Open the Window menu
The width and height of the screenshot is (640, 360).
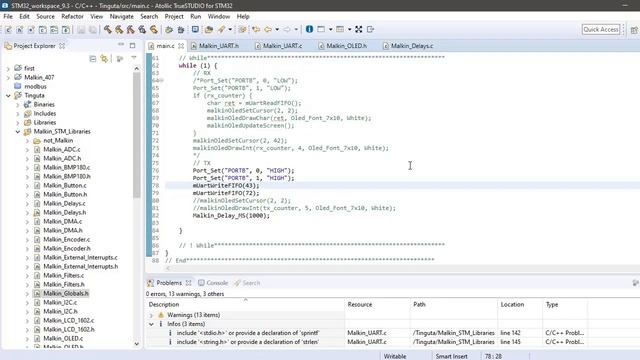coord(219,16)
